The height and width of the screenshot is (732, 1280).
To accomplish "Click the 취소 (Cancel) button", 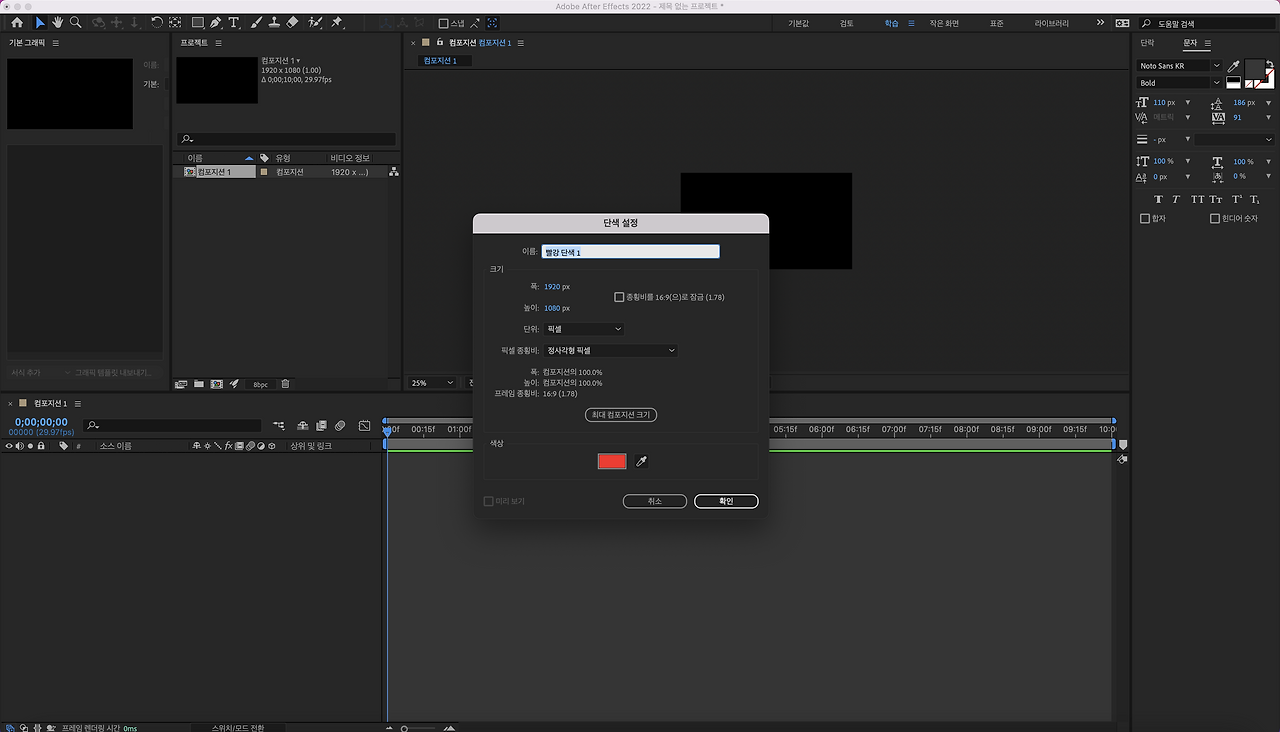I will (654, 501).
